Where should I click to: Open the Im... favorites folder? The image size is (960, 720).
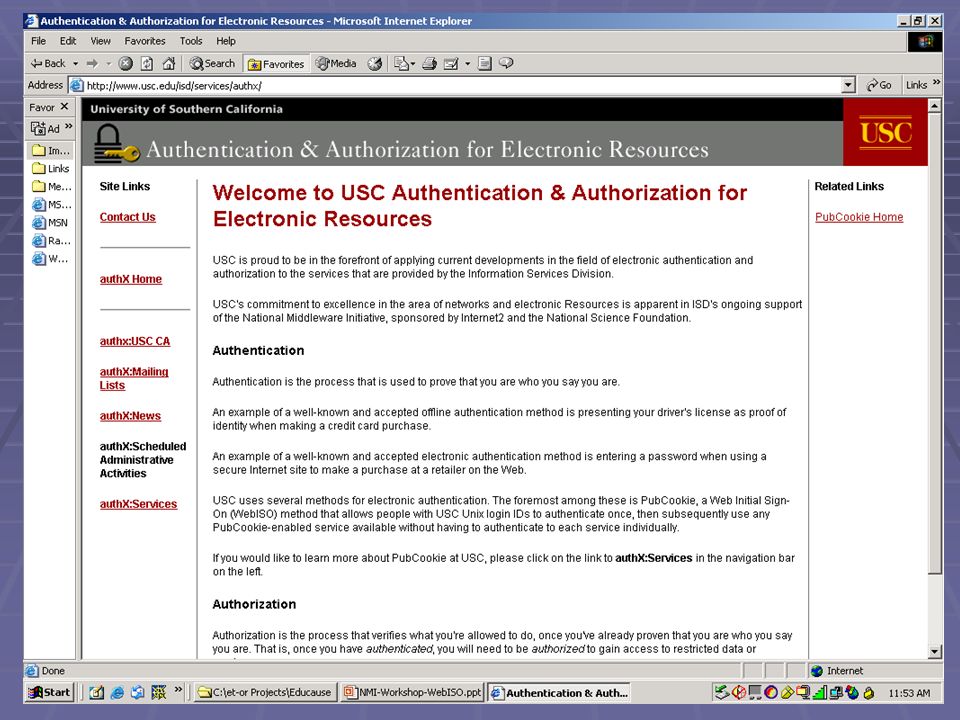pyautogui.click(x=51, y=150)
